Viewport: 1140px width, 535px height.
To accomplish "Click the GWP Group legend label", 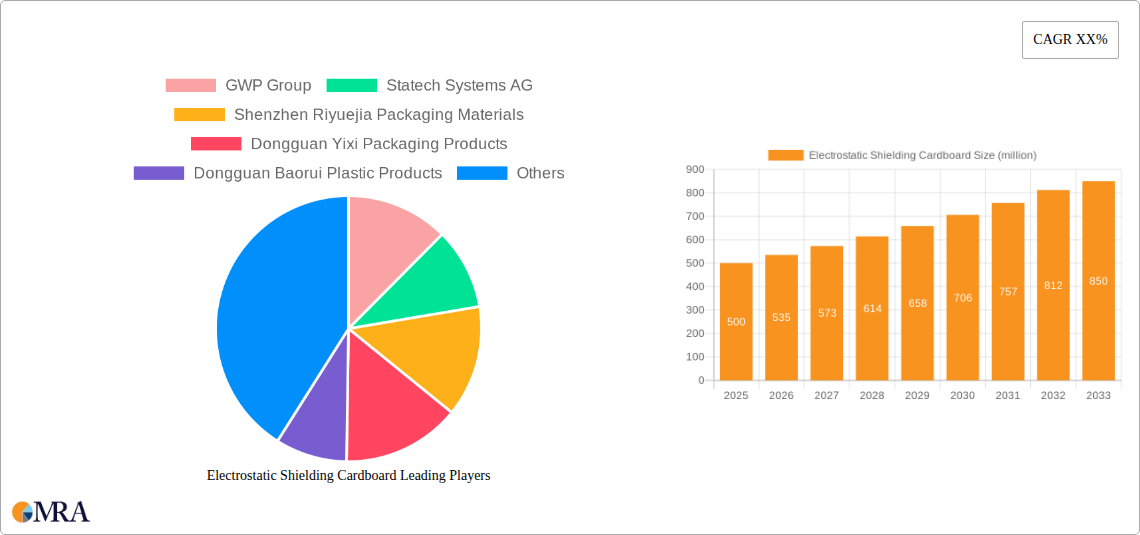I will [268, 85].
